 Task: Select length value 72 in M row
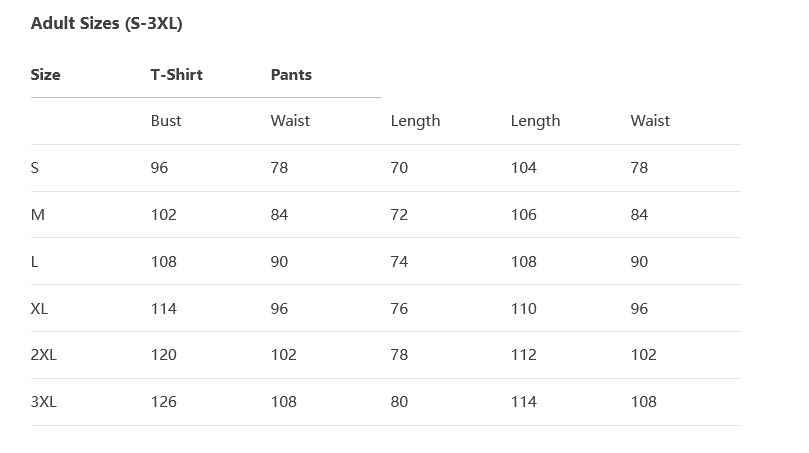click(399, 215)
